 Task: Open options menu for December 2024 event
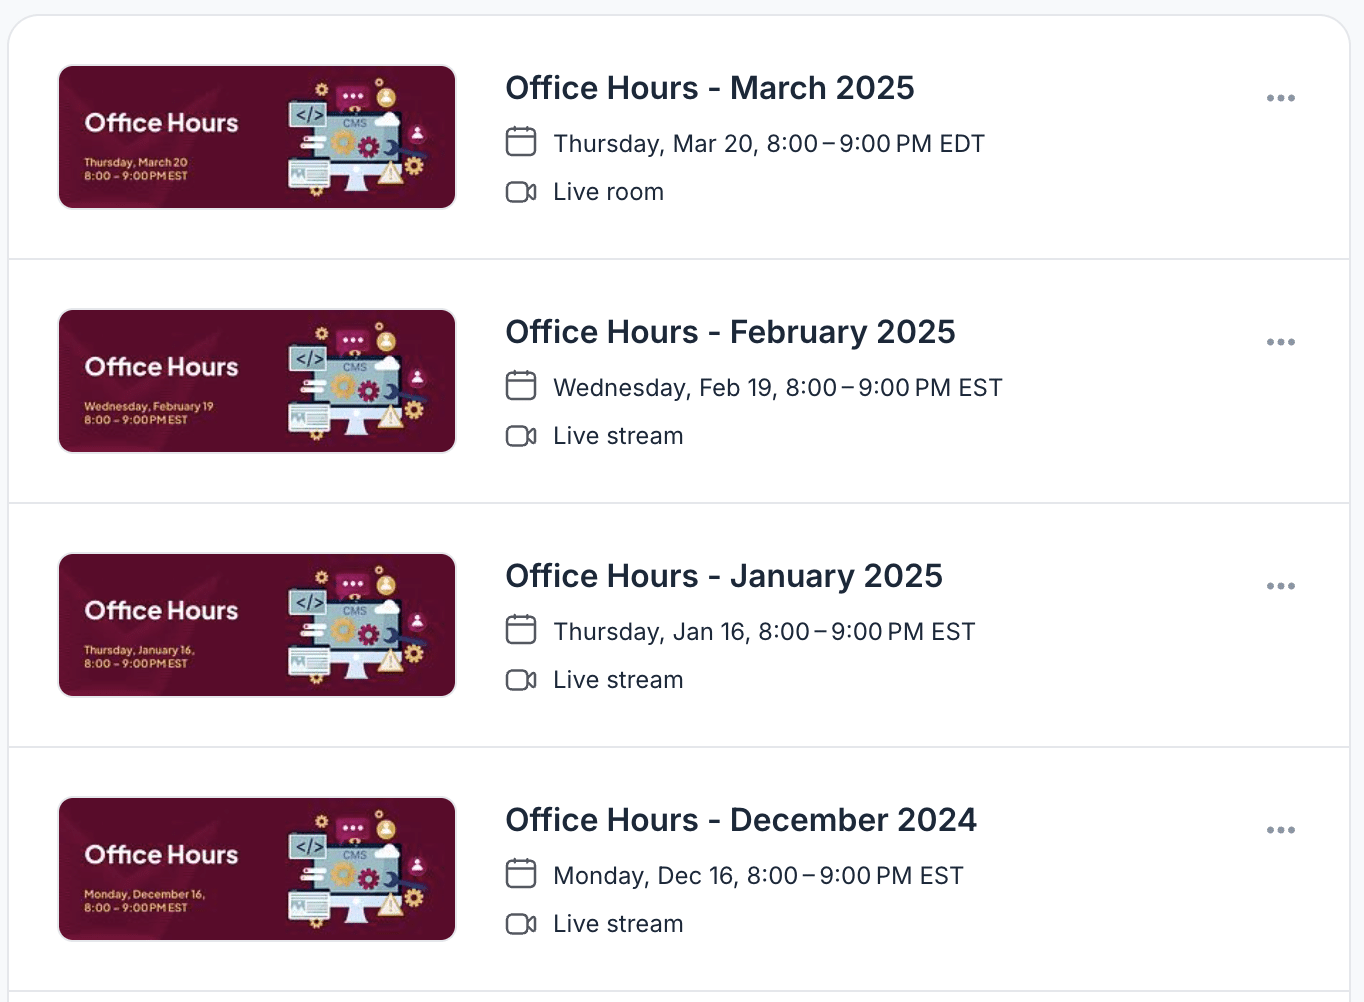[x=1281, y=830]
